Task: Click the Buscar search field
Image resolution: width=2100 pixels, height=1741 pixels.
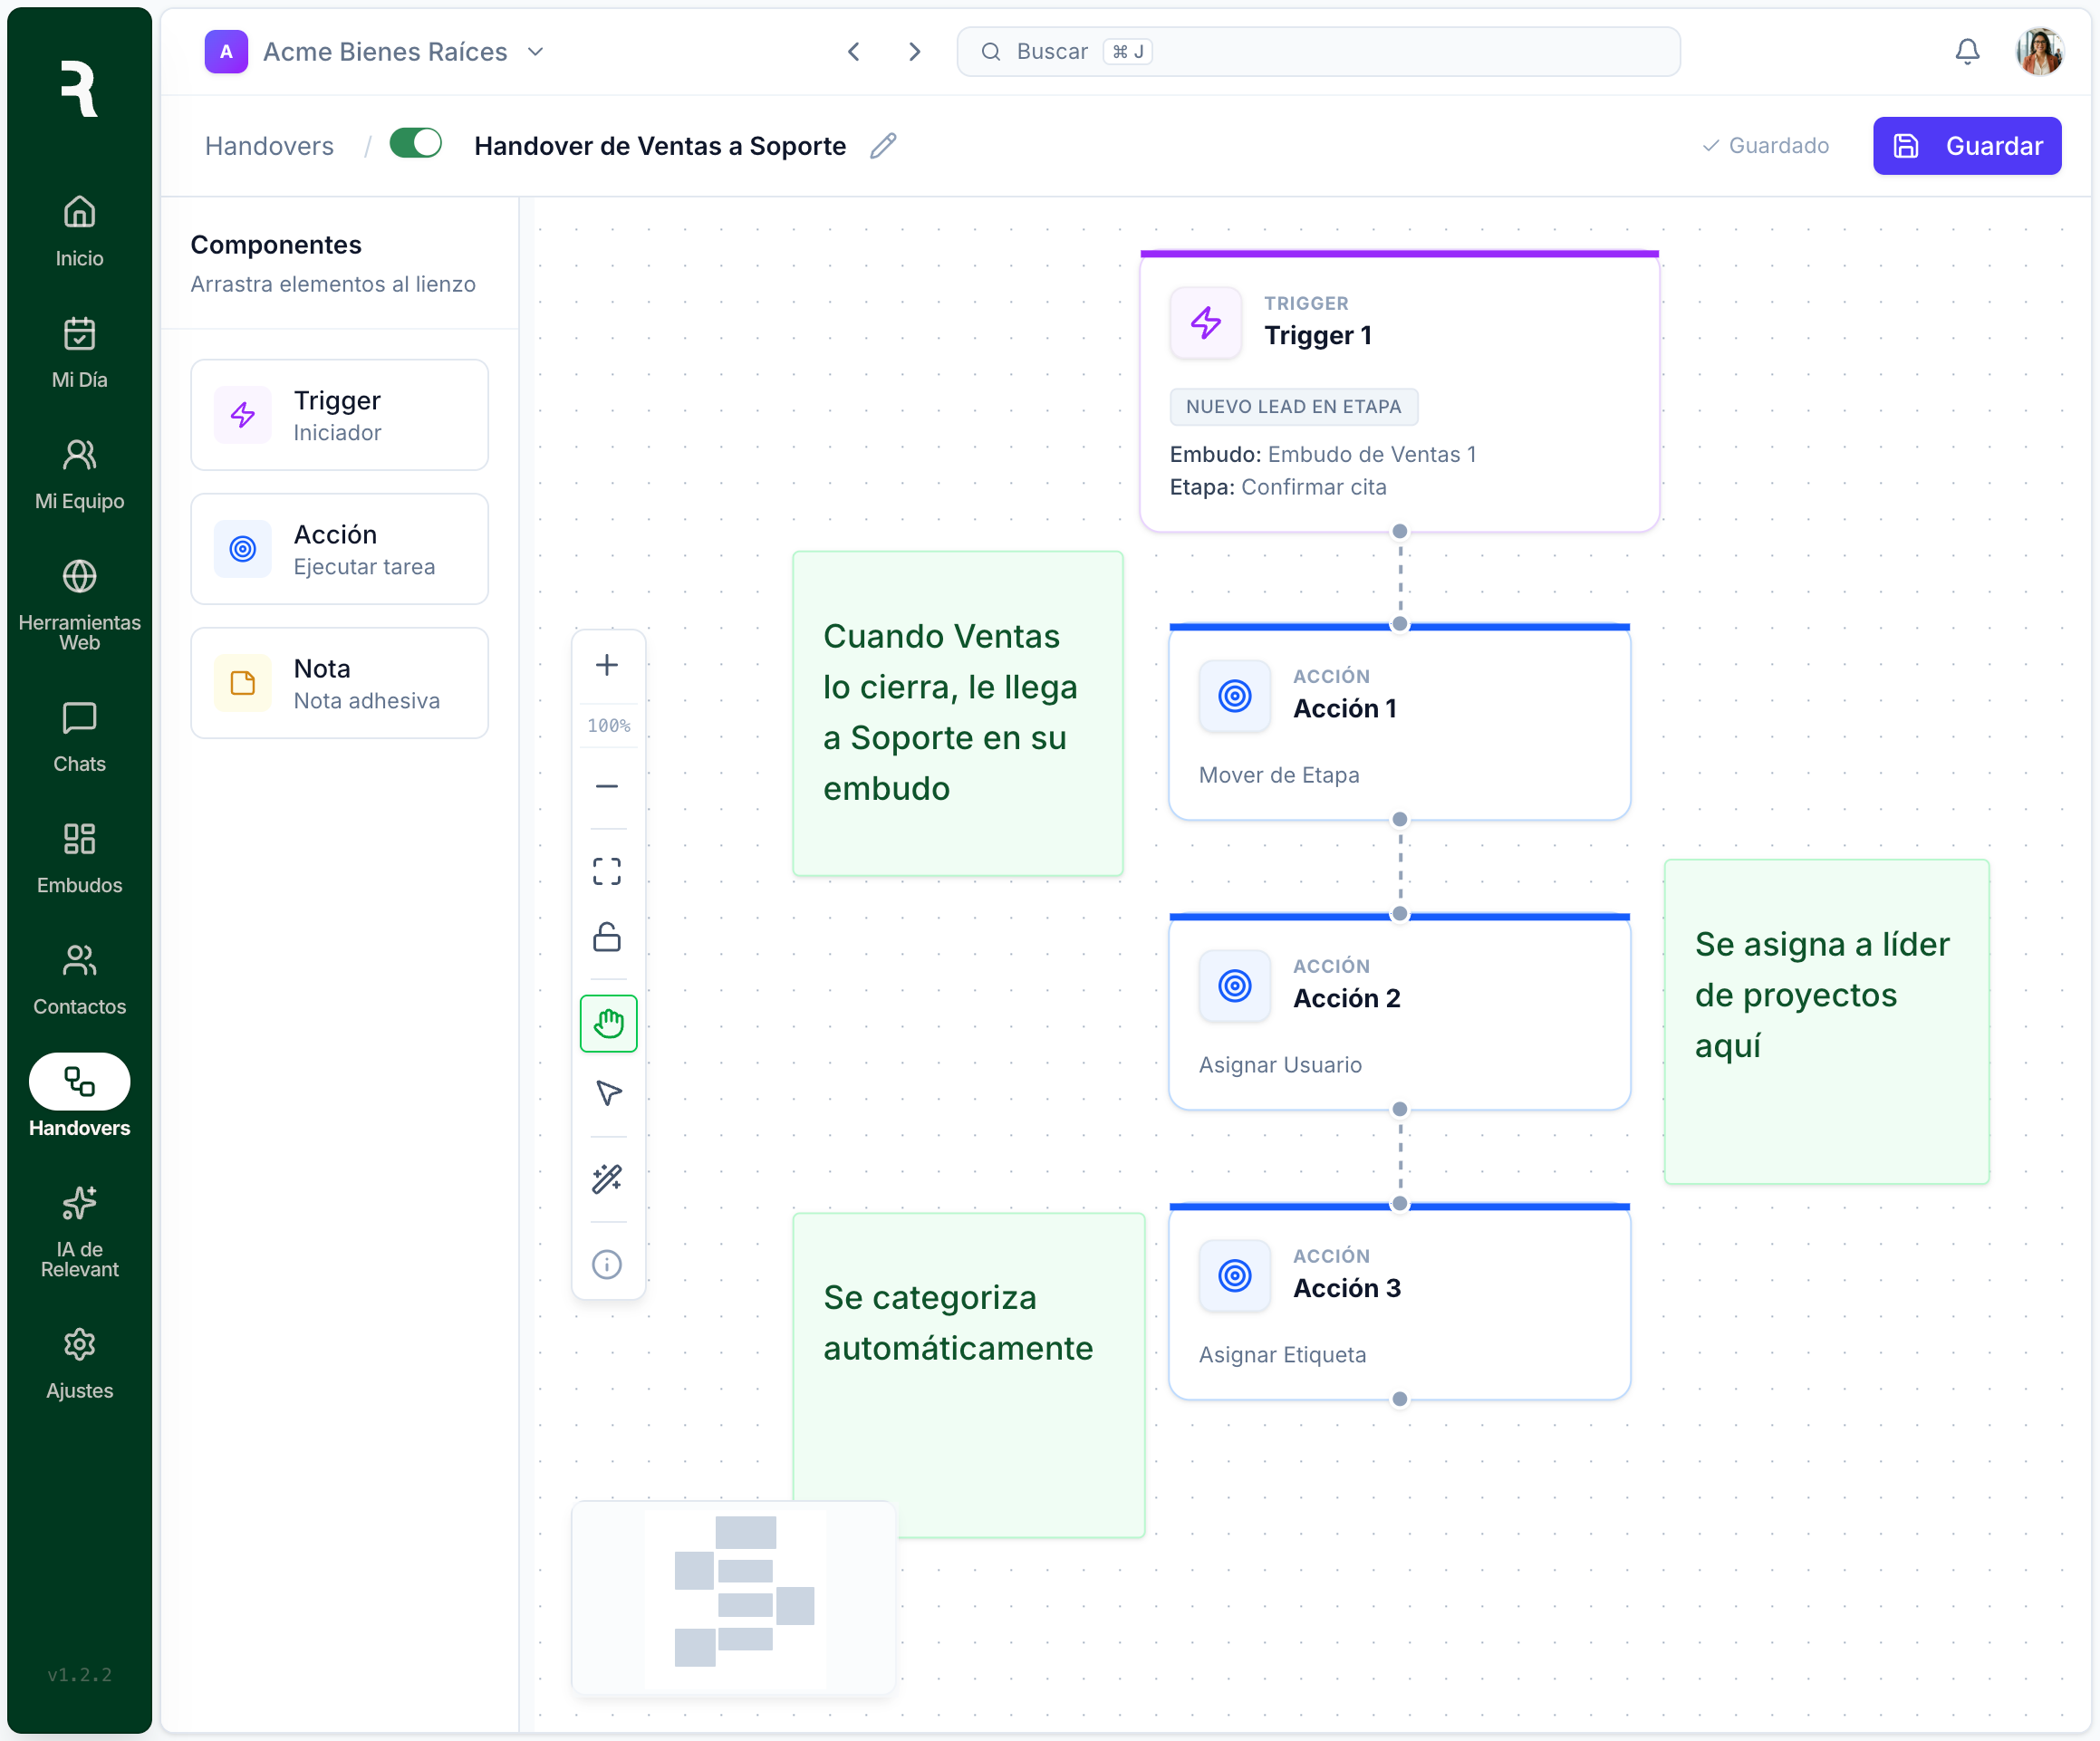Action: pyautogui.click(x=1318, y=52)
